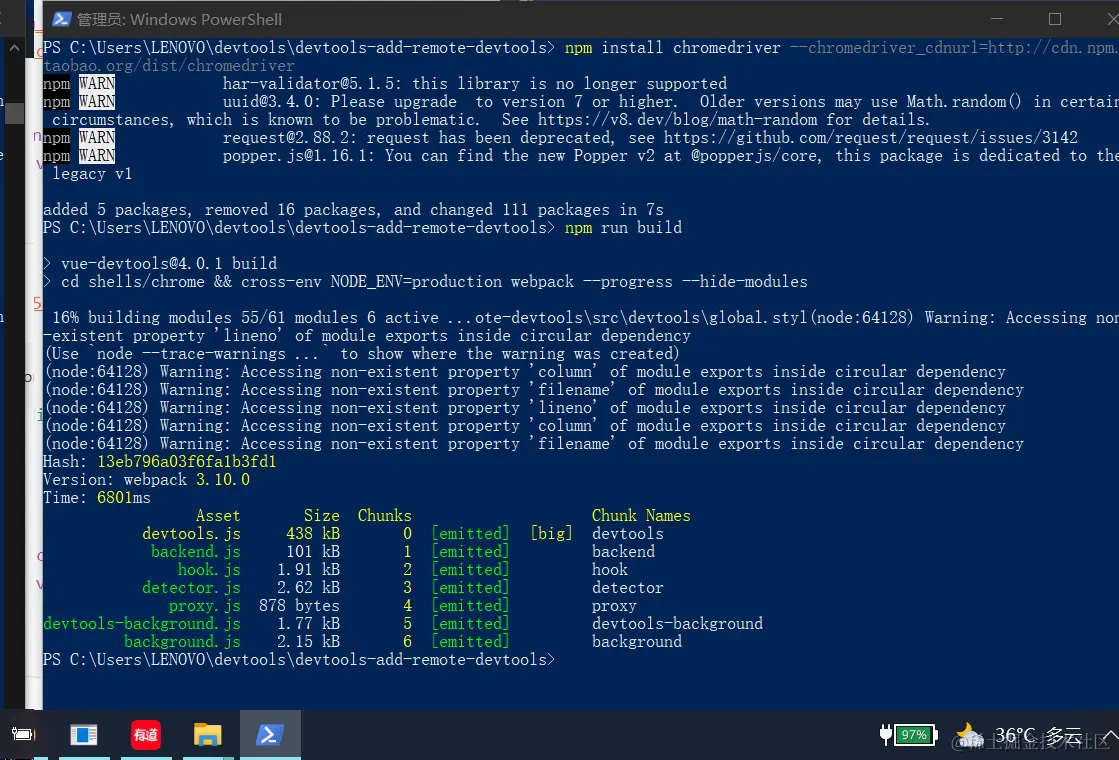Click the 'proxy.js' asset name
The image size is (1119, 760).
point(205,606)
